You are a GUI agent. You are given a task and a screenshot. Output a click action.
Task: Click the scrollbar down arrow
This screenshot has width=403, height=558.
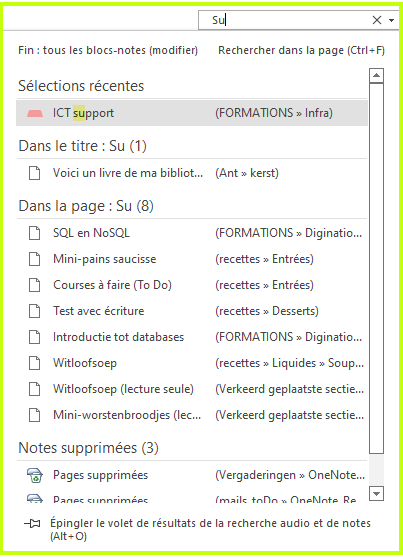(376, 493)
